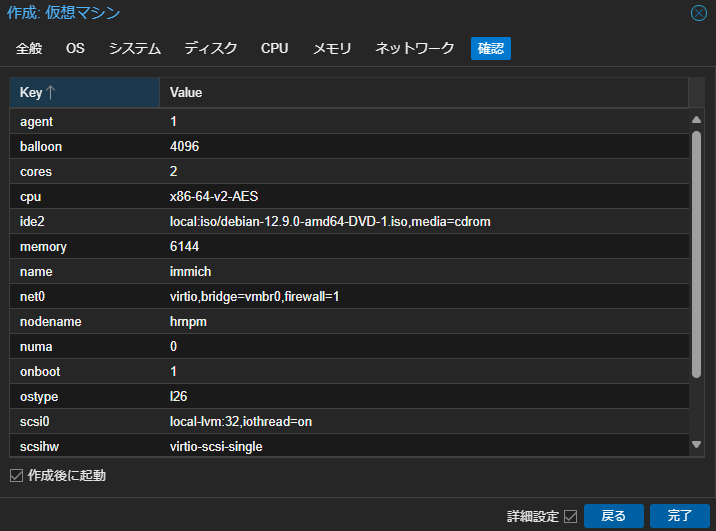Image resolution: width=716 pixels, height=531 pixels.
Task: Open the ディスク tab
Action: coord(211,48)
